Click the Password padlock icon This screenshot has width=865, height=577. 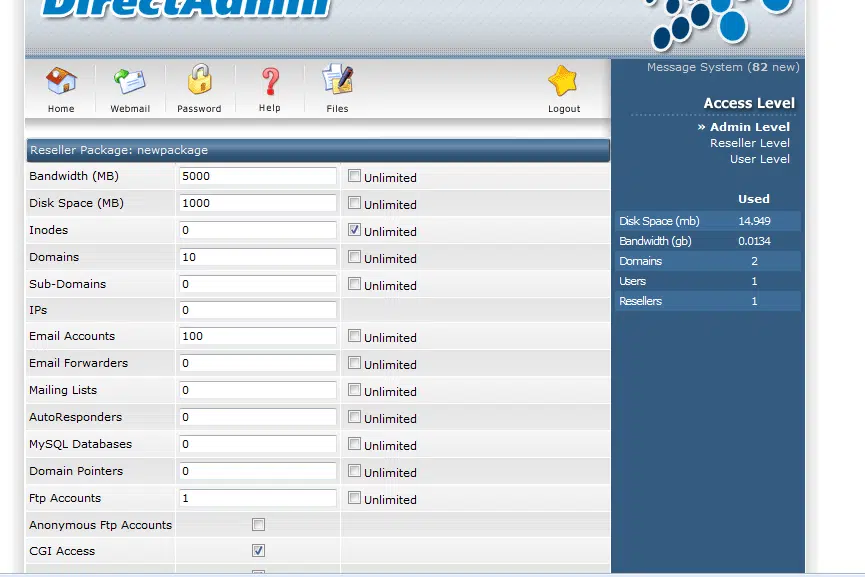(199, 79)
